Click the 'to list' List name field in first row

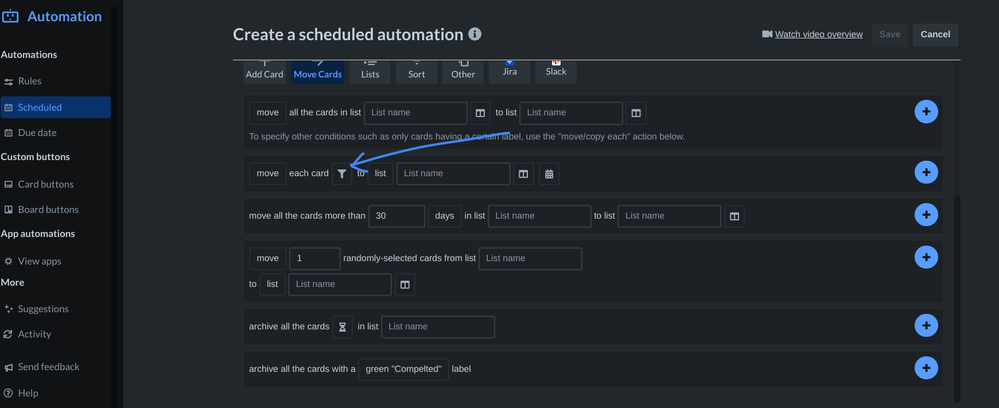571,113
